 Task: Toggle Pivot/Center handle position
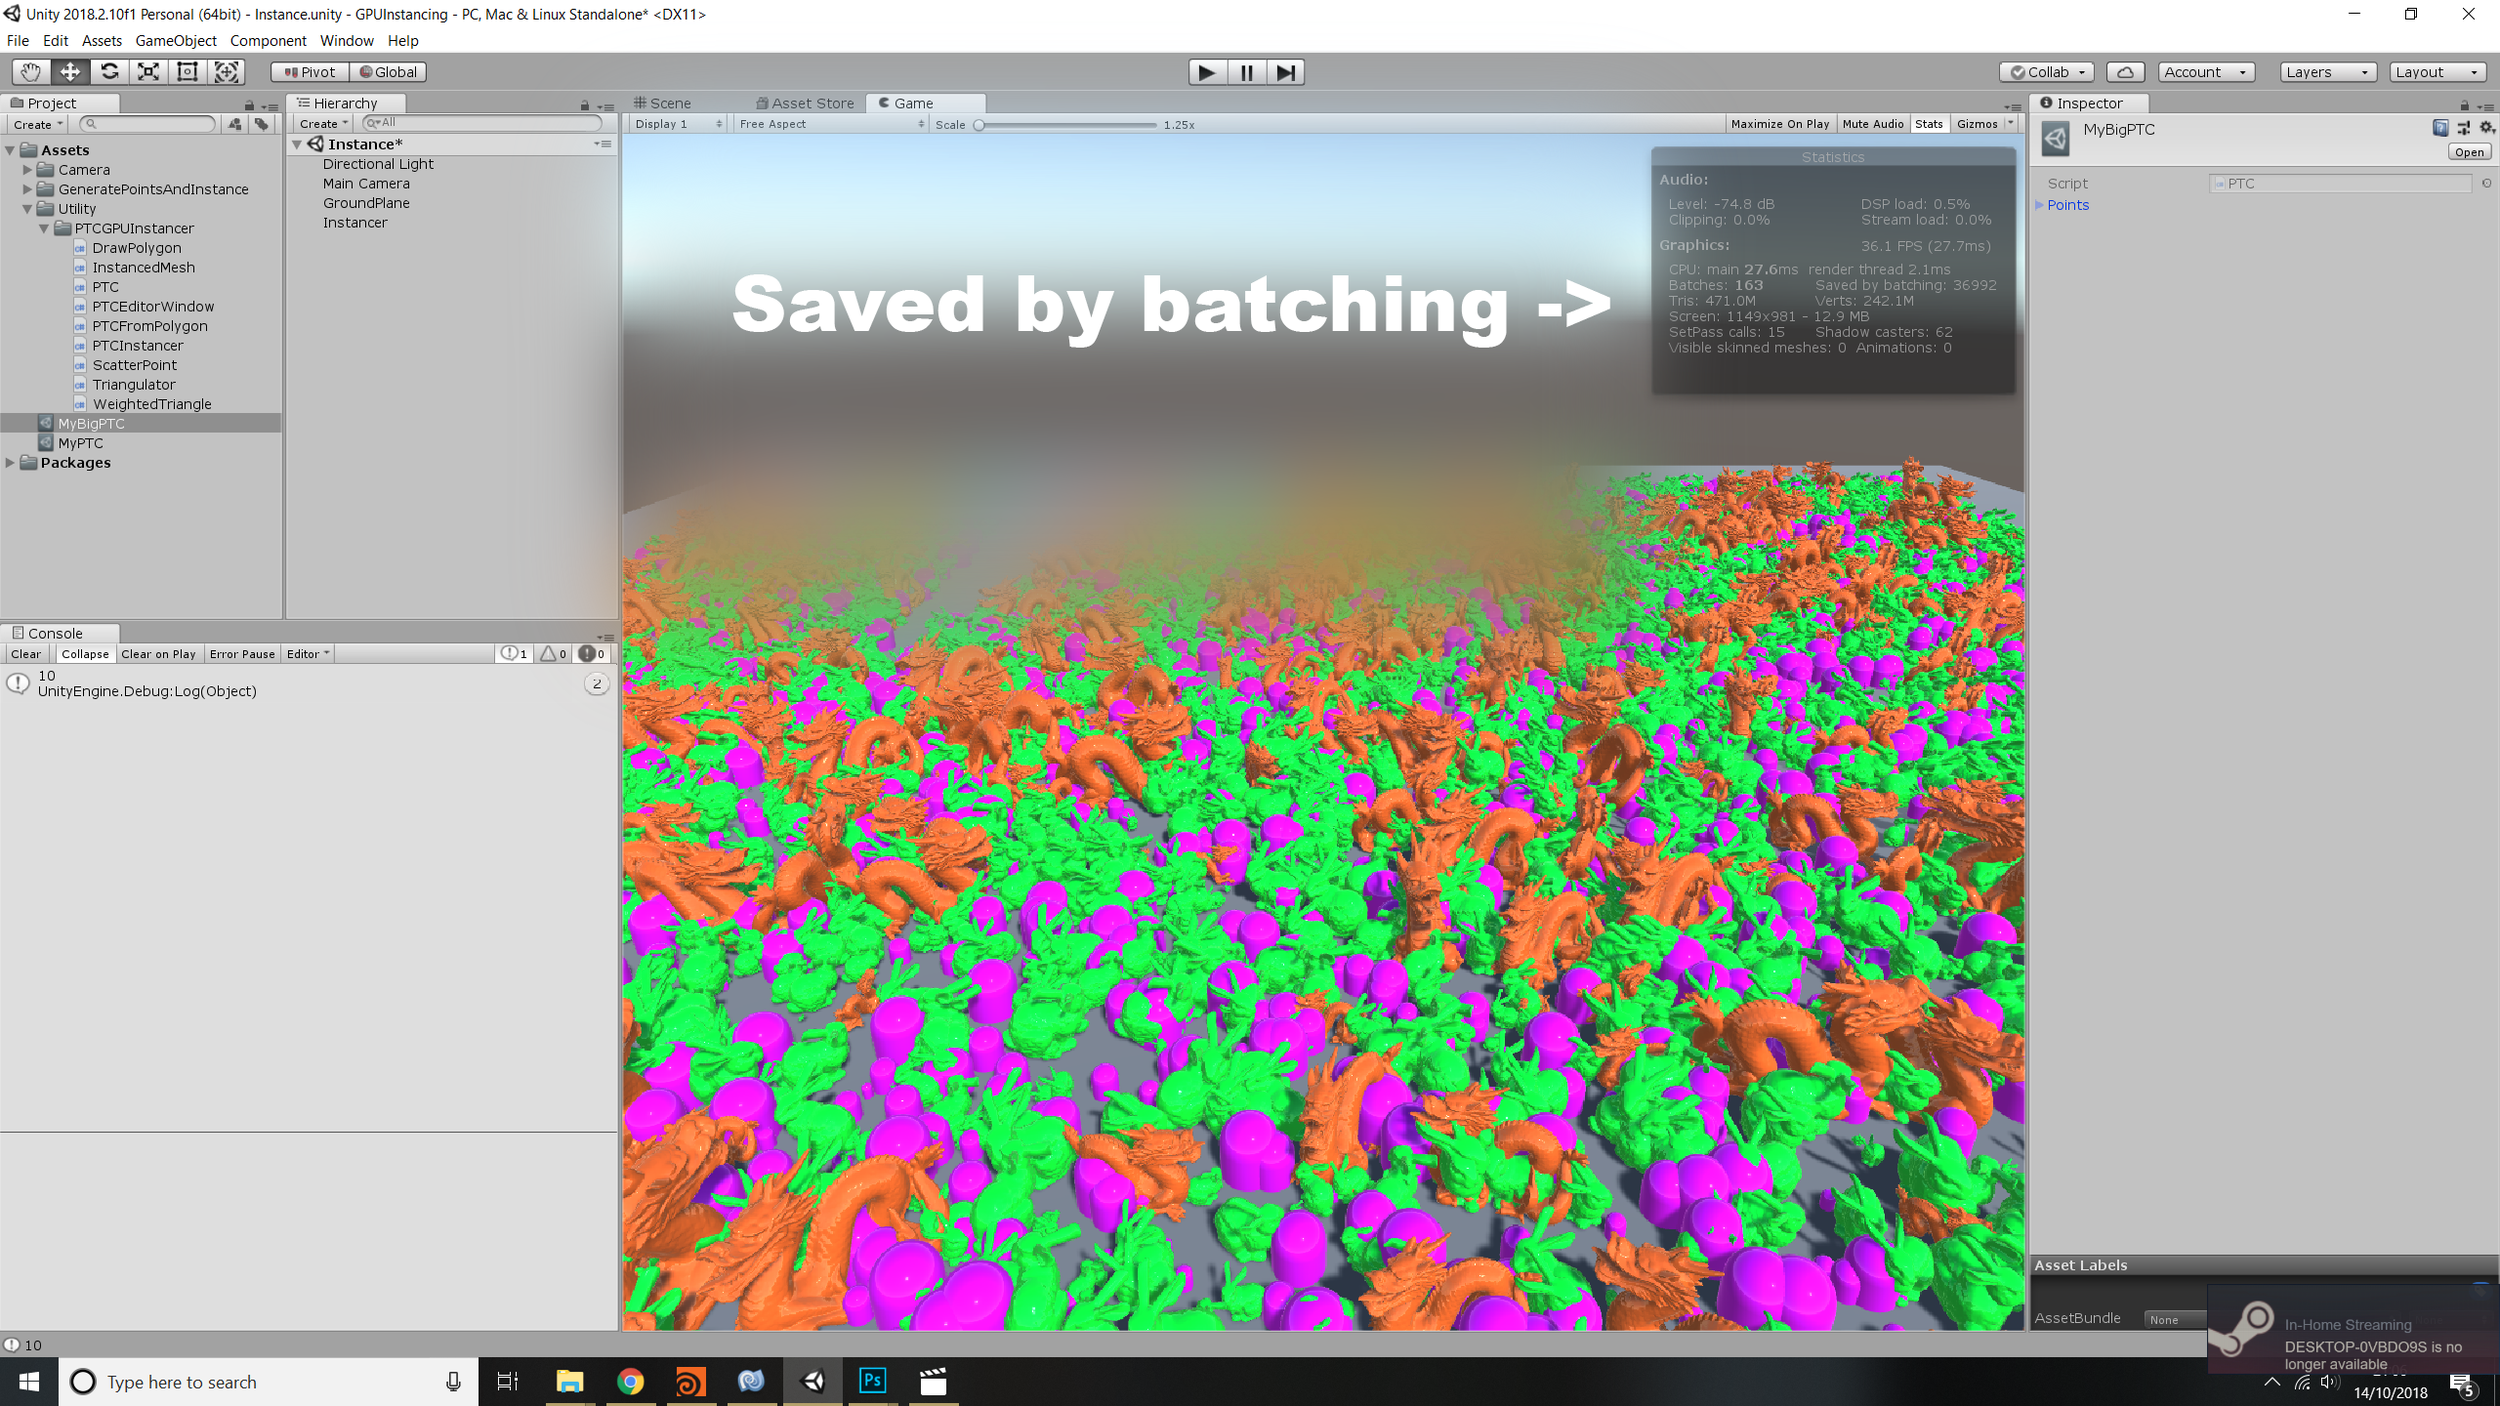point(310,72)
